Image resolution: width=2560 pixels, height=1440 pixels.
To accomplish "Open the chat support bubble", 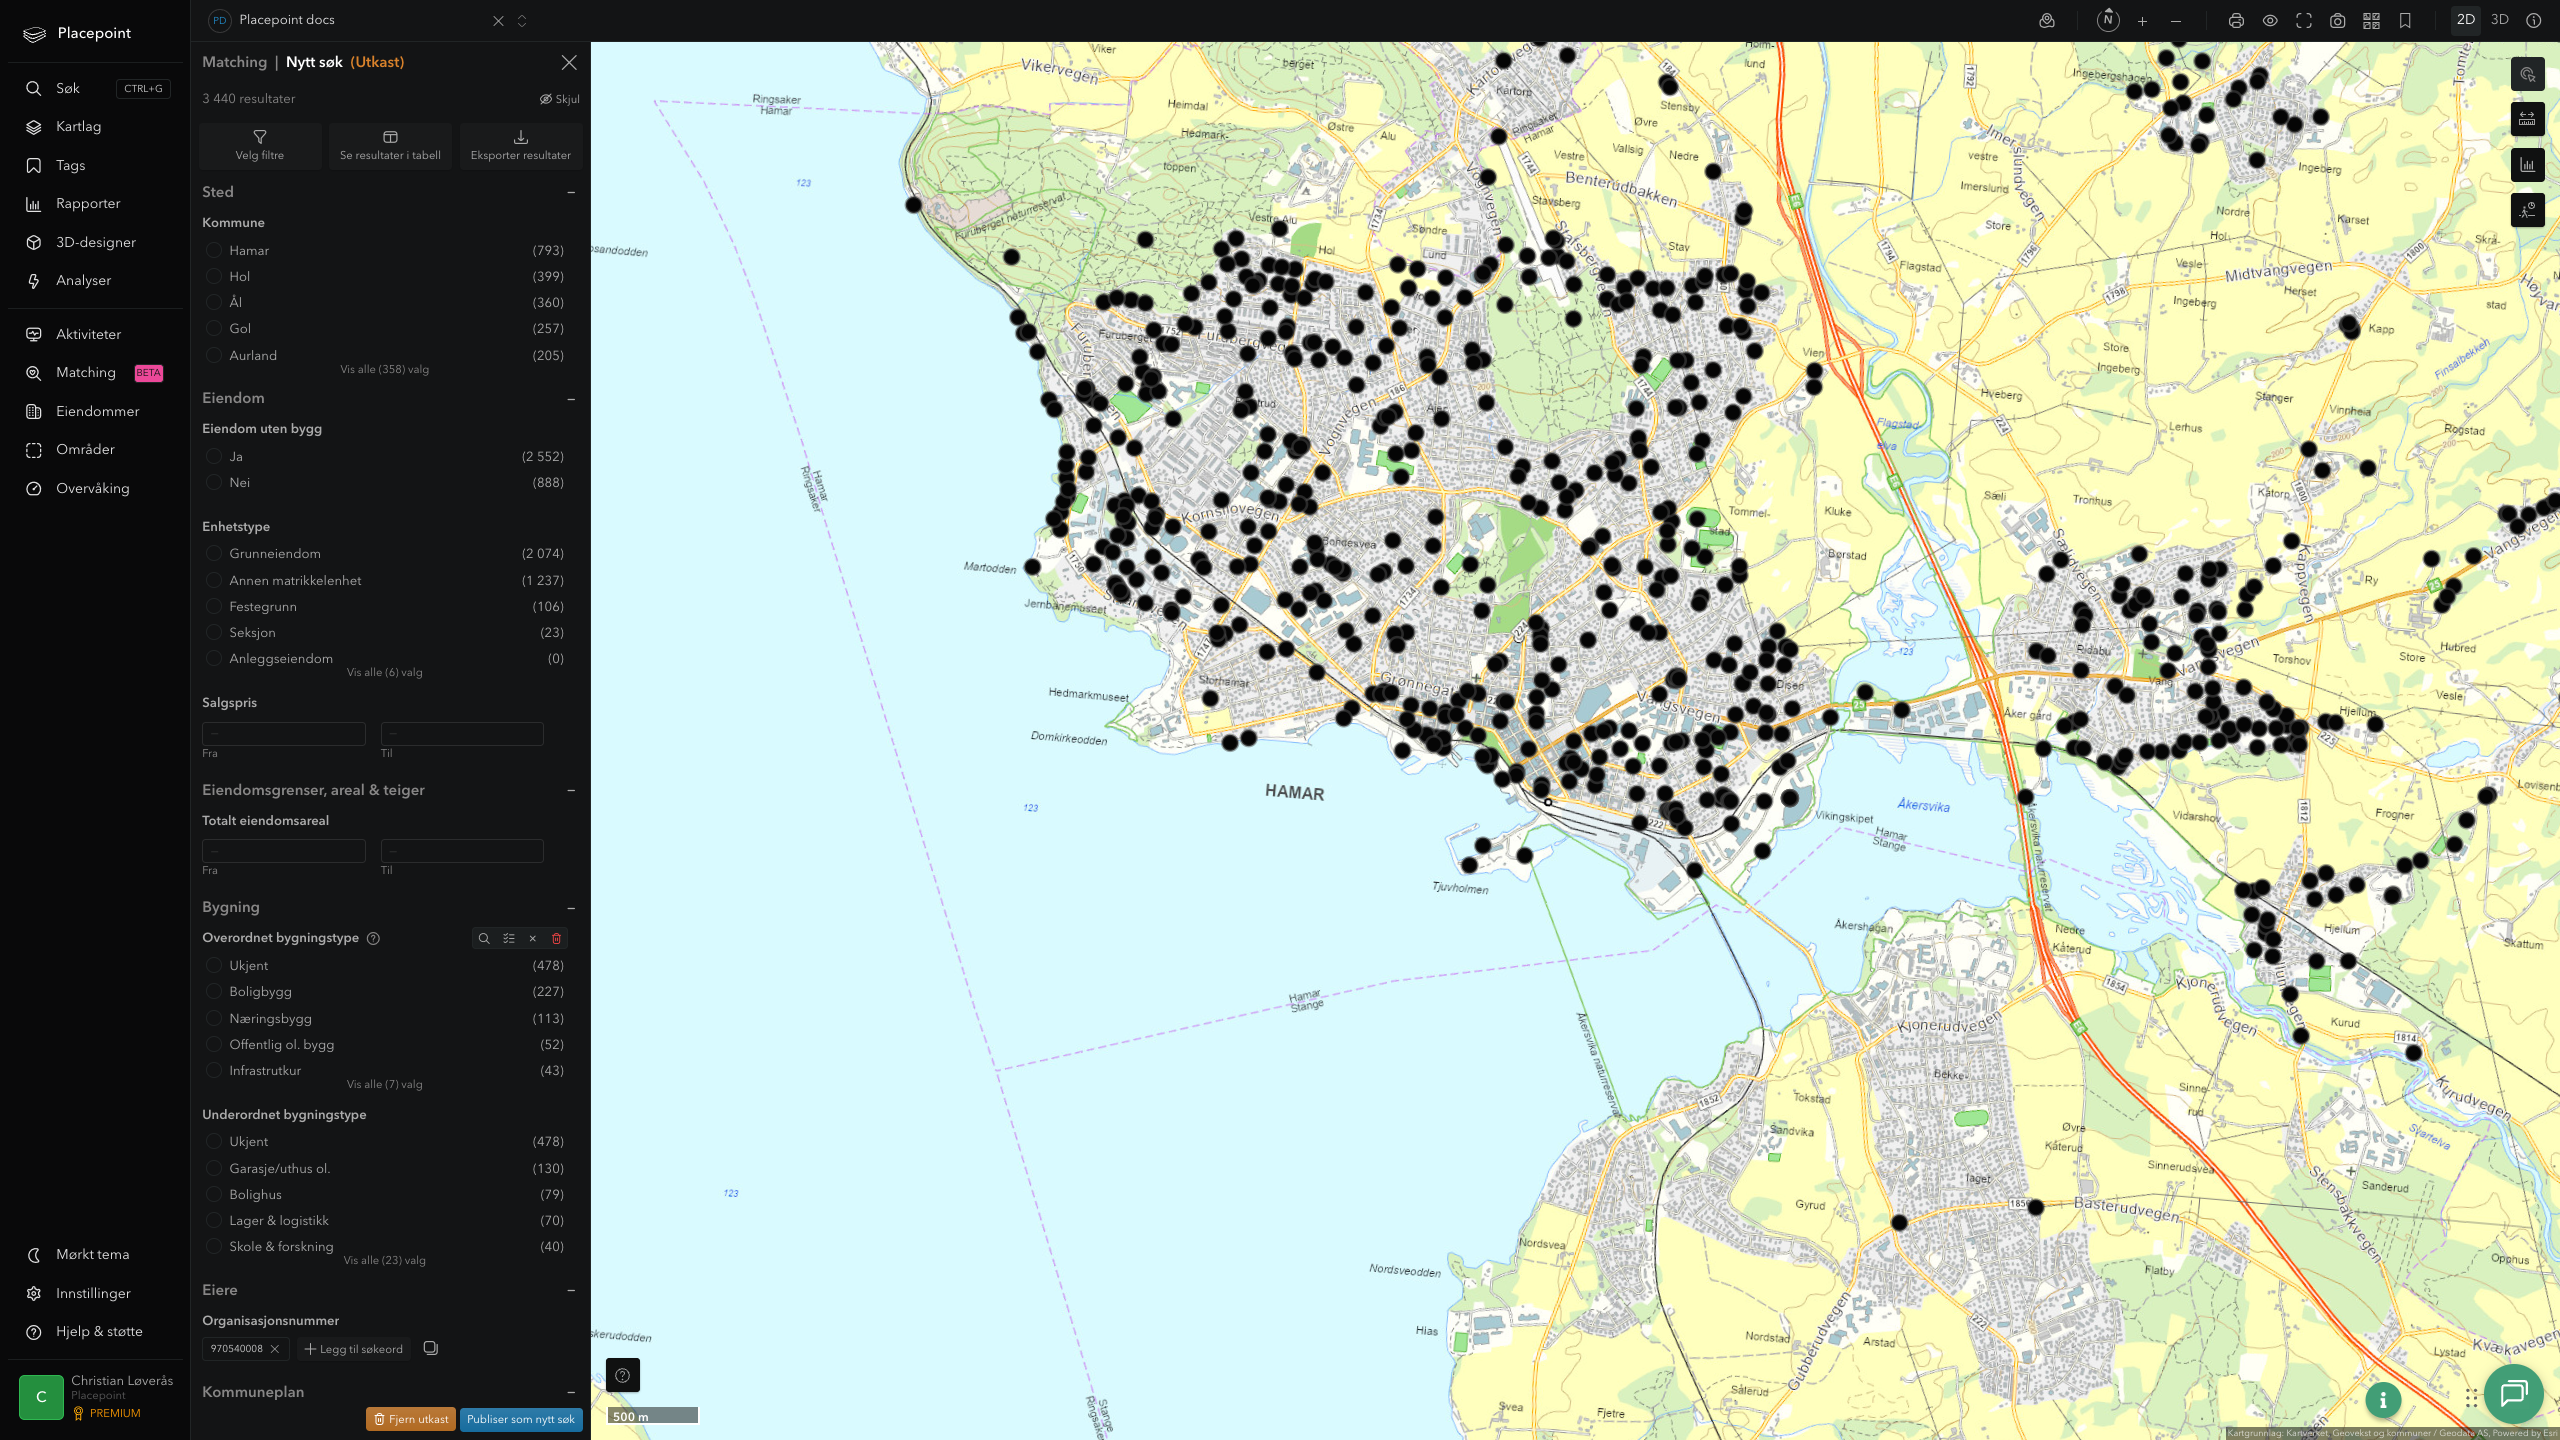I will pyautogui.click(x=2513, y=1393).
